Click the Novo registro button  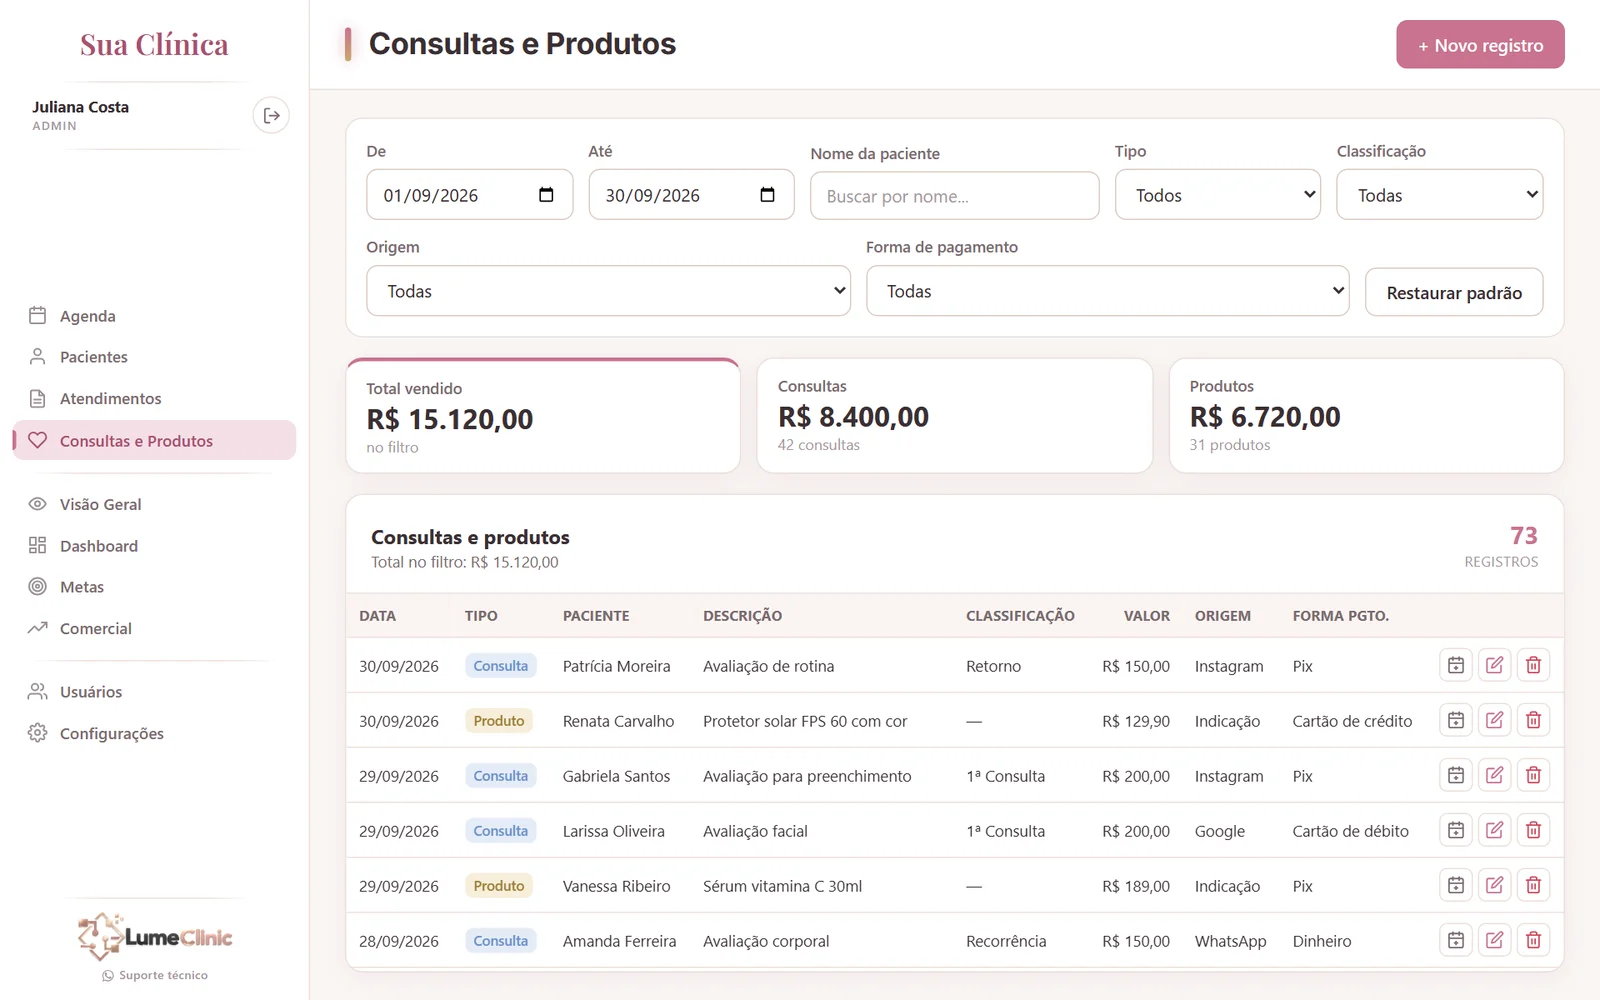1480,45
